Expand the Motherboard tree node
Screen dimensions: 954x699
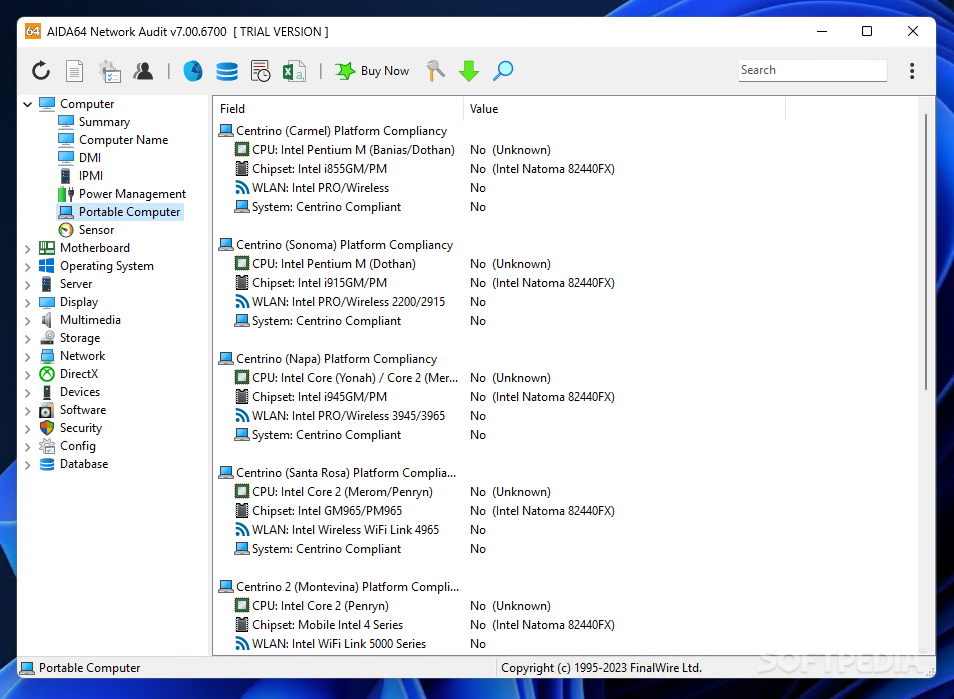point(27,248)
